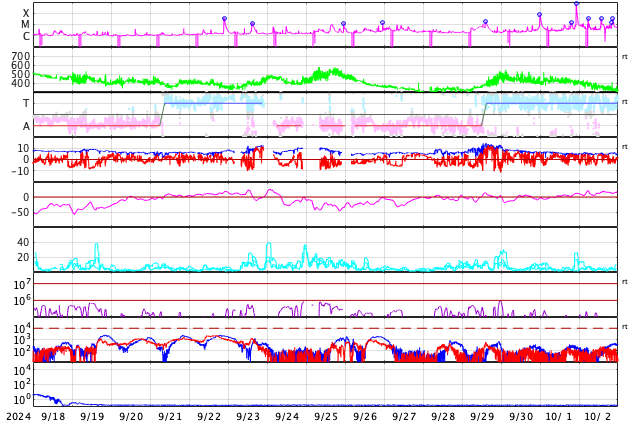This screenshot has width=634, height=424.
Task: Click the 10^7 axis label
Action: click(22, 285)
